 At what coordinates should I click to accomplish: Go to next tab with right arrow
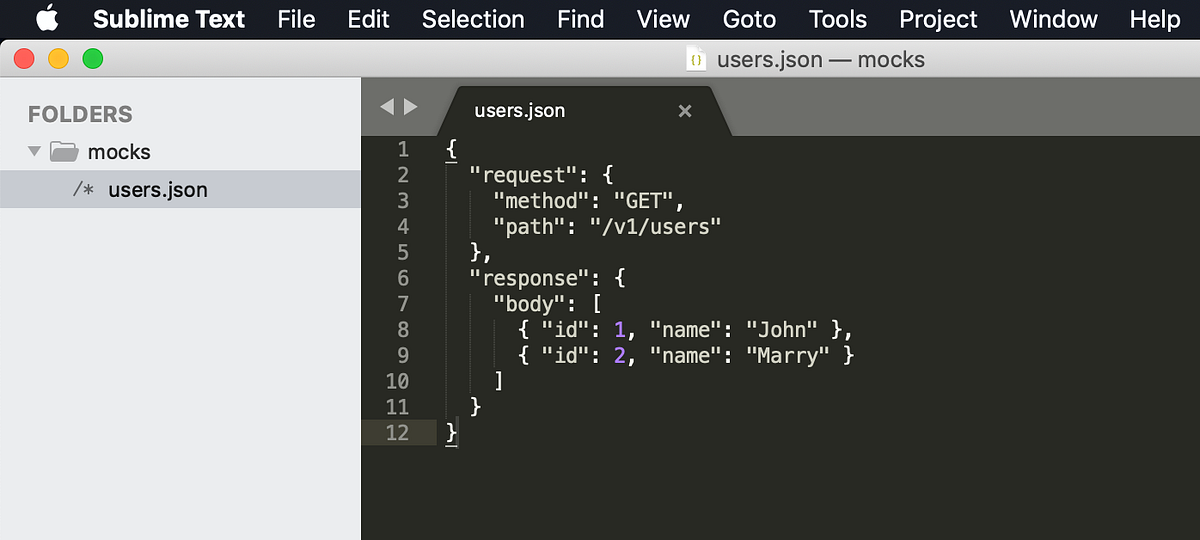pos(411,107)
